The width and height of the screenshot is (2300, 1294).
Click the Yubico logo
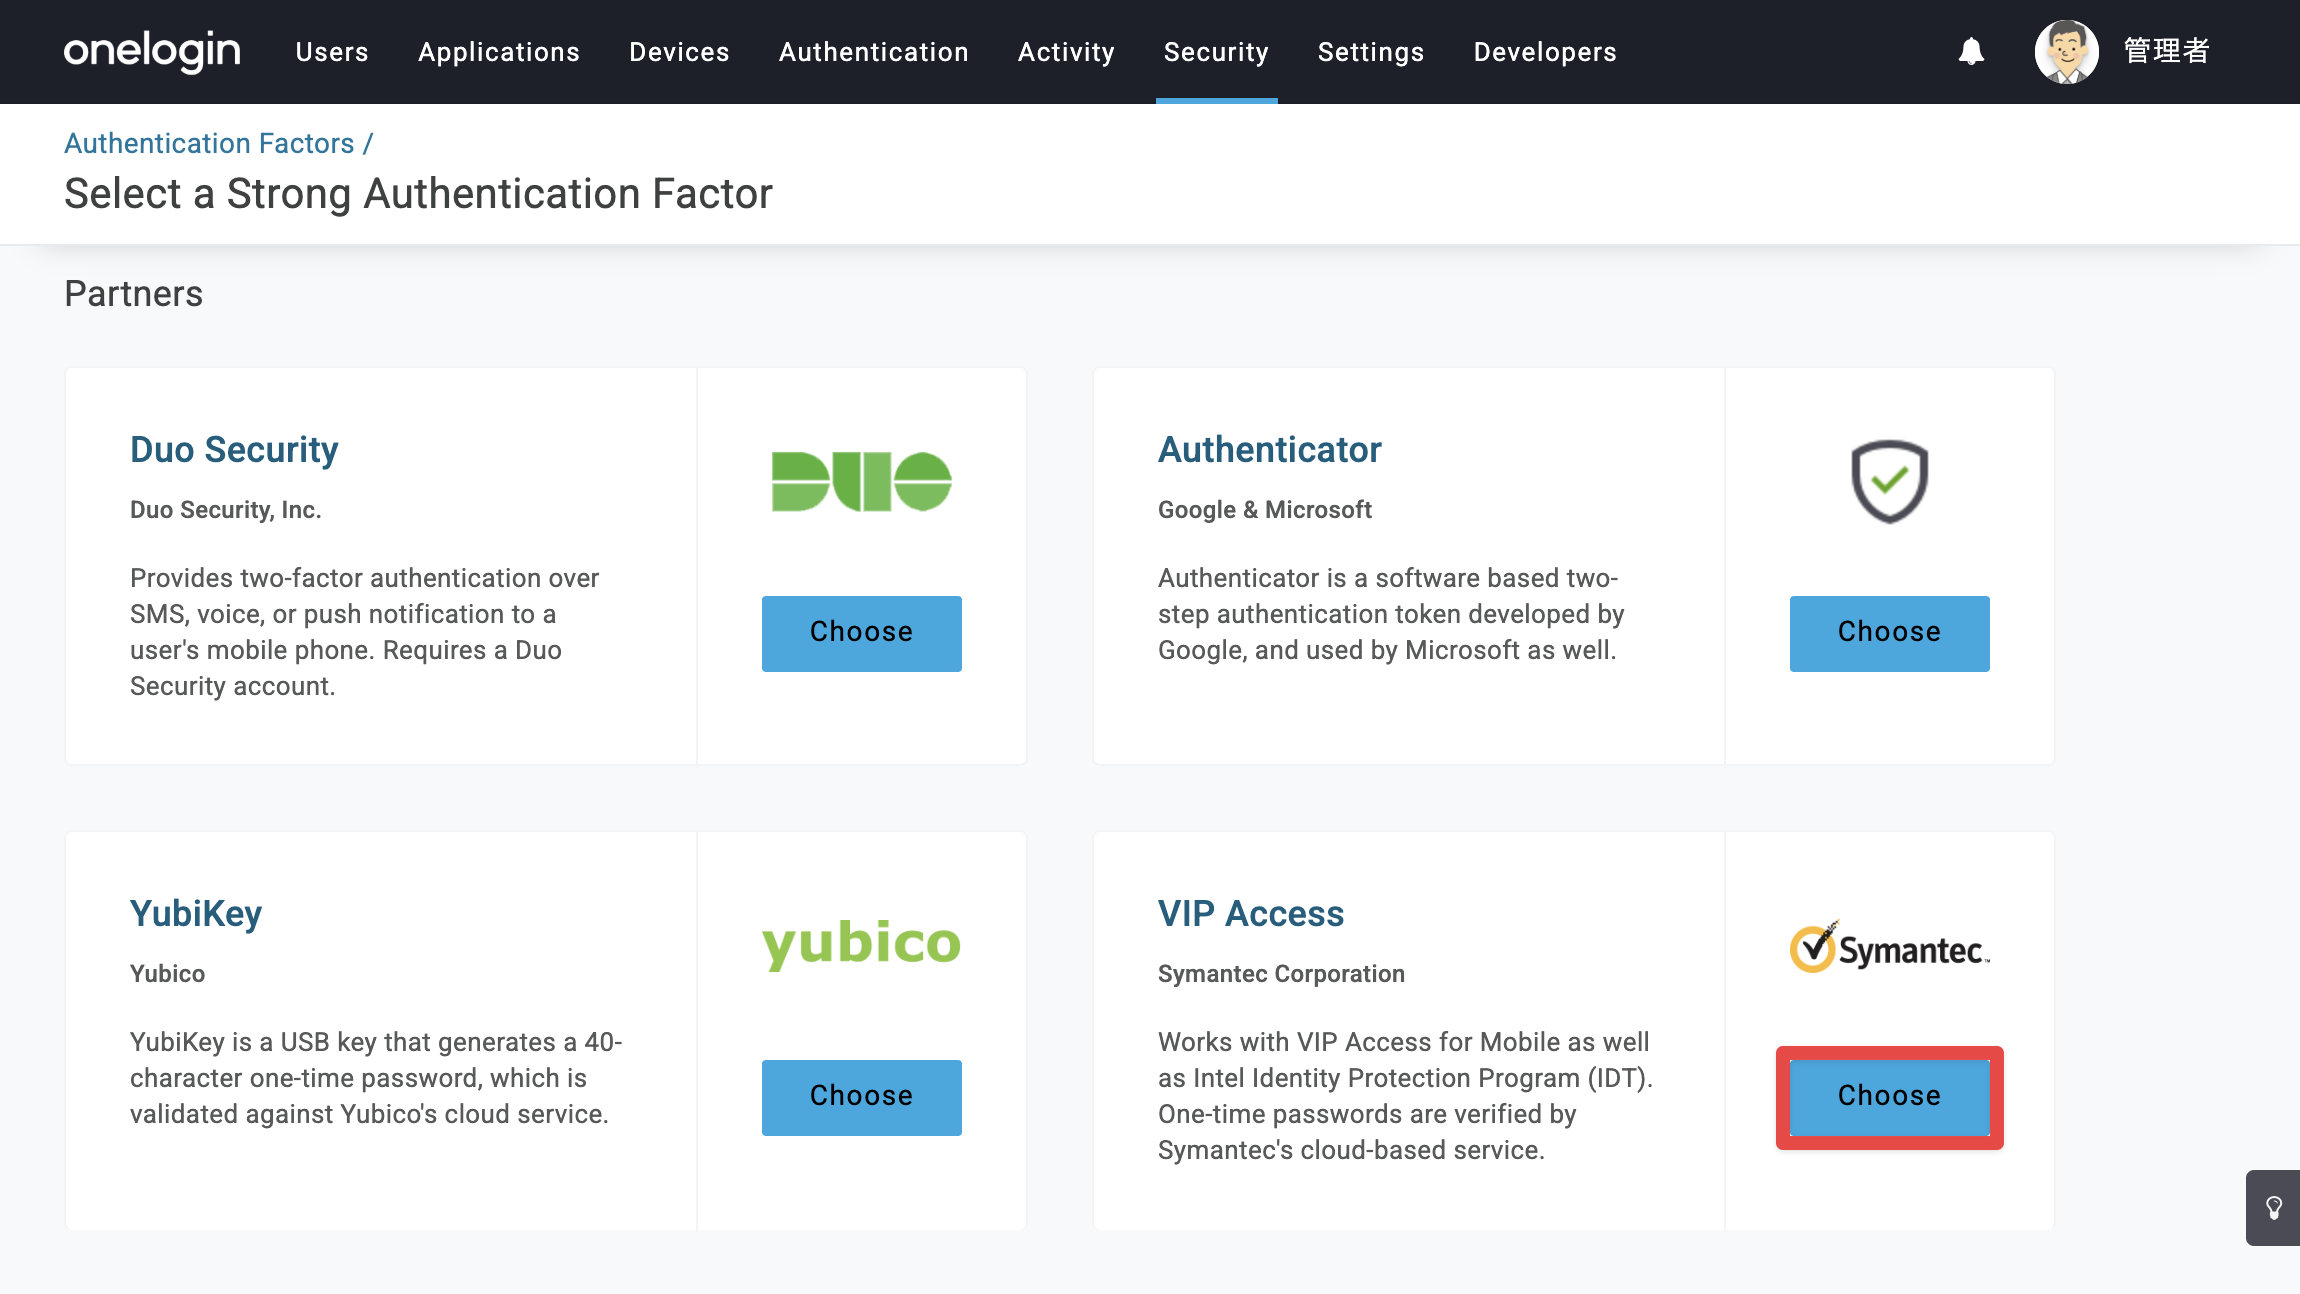[x=861, y=944]
